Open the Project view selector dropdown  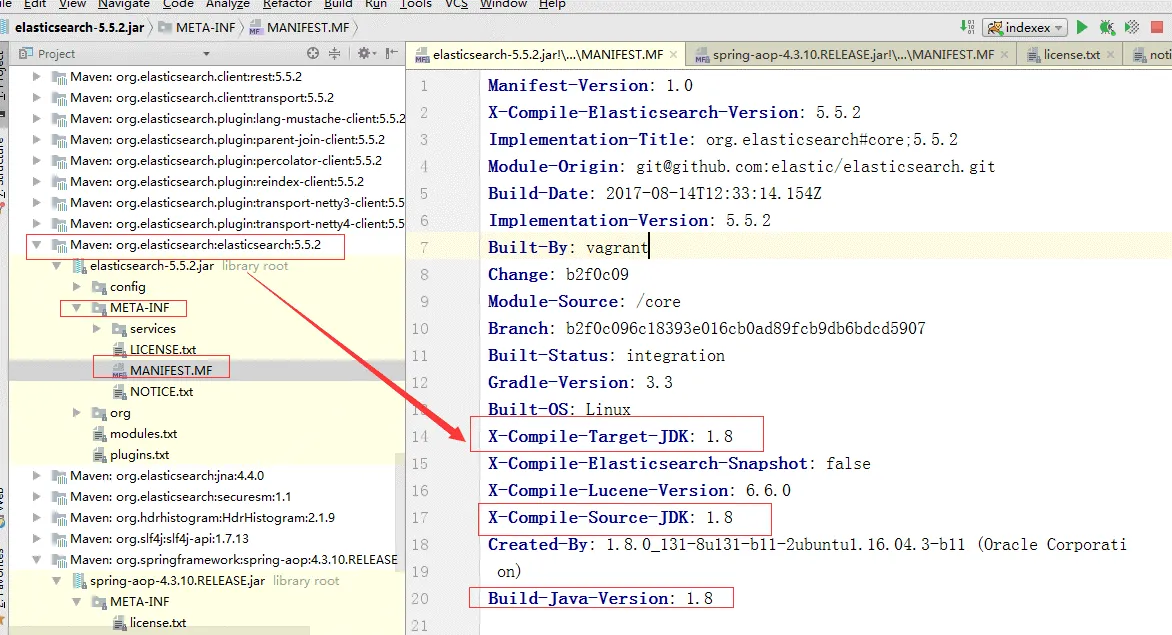(x=206, y=54)
